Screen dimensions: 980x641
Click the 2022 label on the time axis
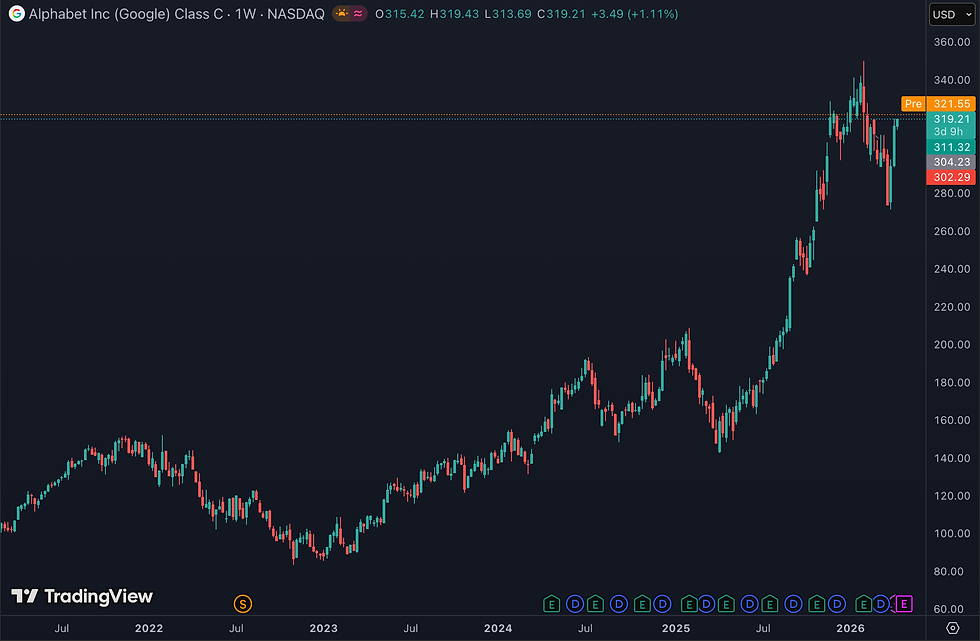pos(149,629)
